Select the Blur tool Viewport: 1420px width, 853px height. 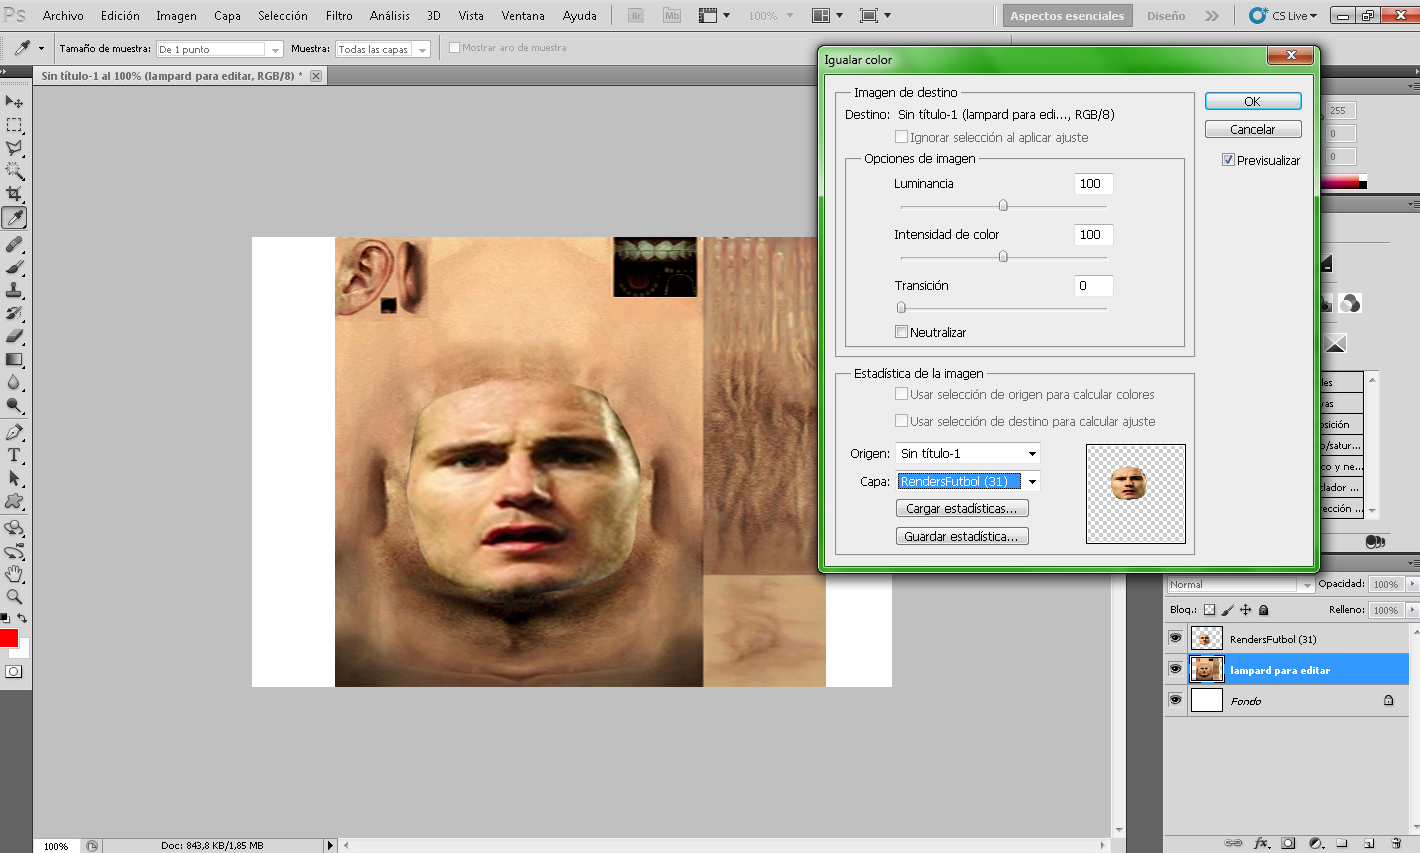(x=14, y=382)
